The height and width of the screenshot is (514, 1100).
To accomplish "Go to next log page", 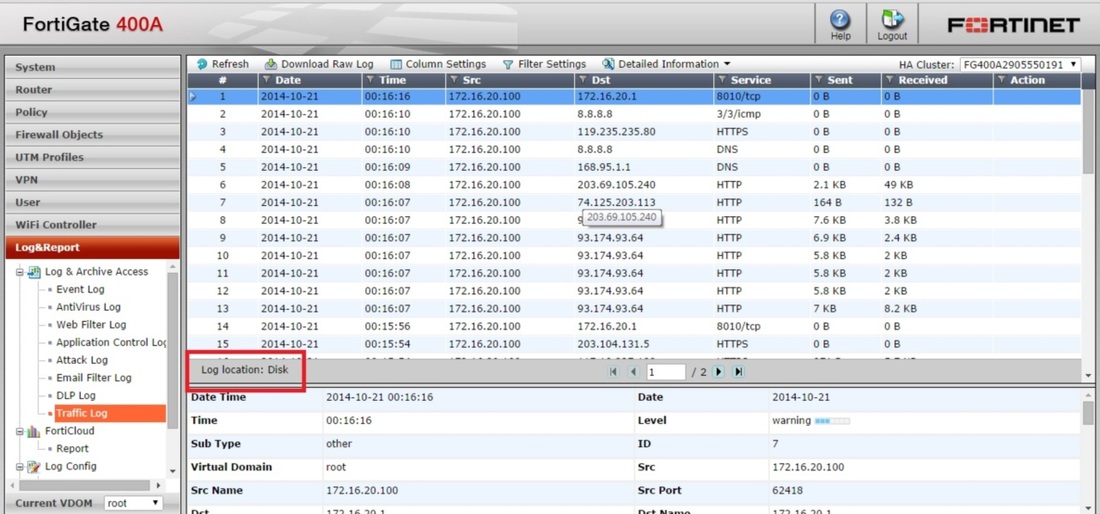I will coord(718,372).
